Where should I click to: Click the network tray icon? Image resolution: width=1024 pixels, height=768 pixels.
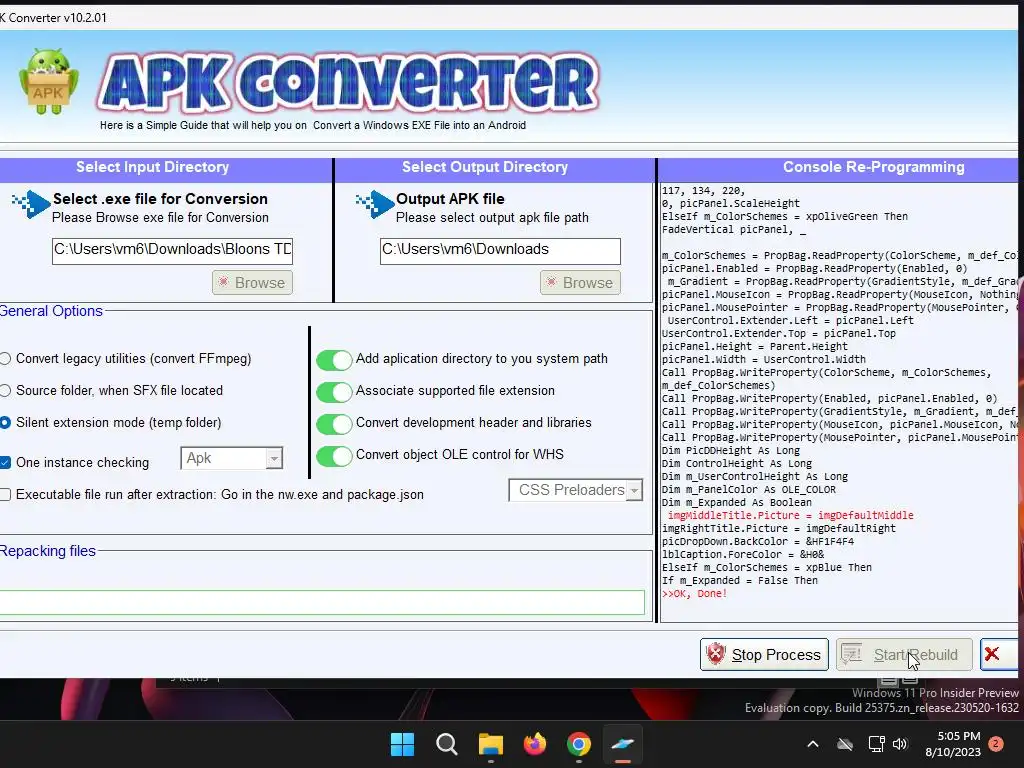tap(876, 744)
